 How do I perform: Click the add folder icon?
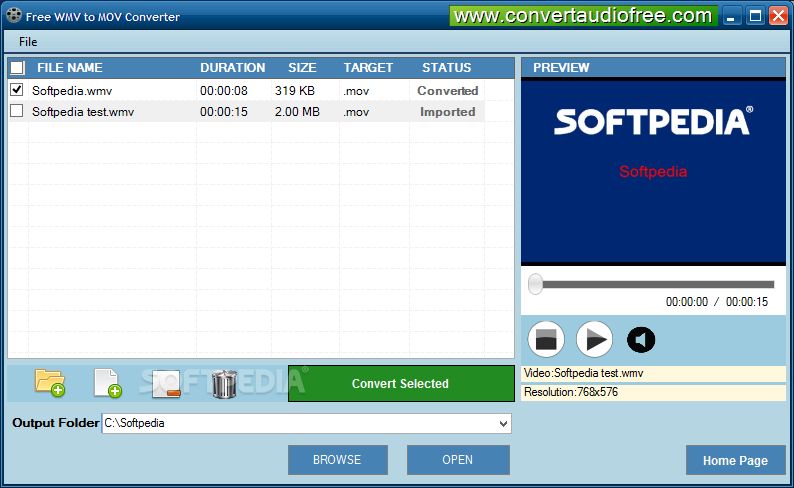click(50, 383)
